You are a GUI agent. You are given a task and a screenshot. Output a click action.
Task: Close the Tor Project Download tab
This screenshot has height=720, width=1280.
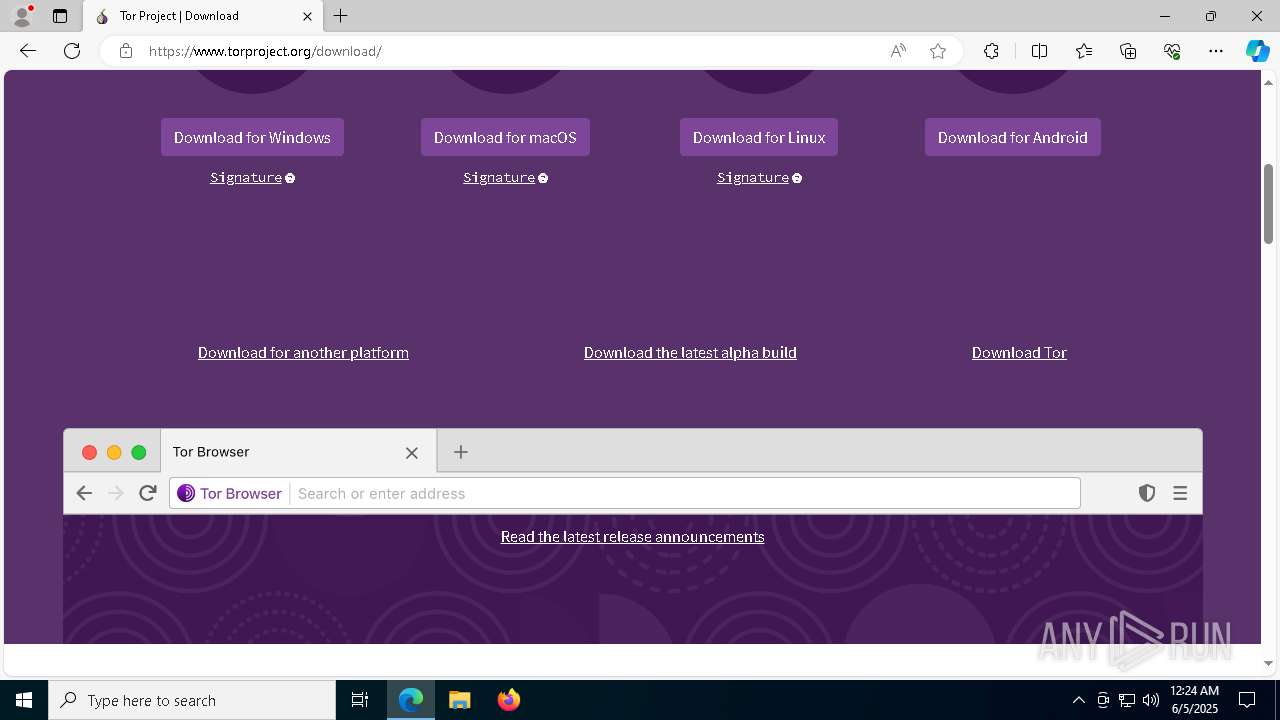[x=307, y=16]
